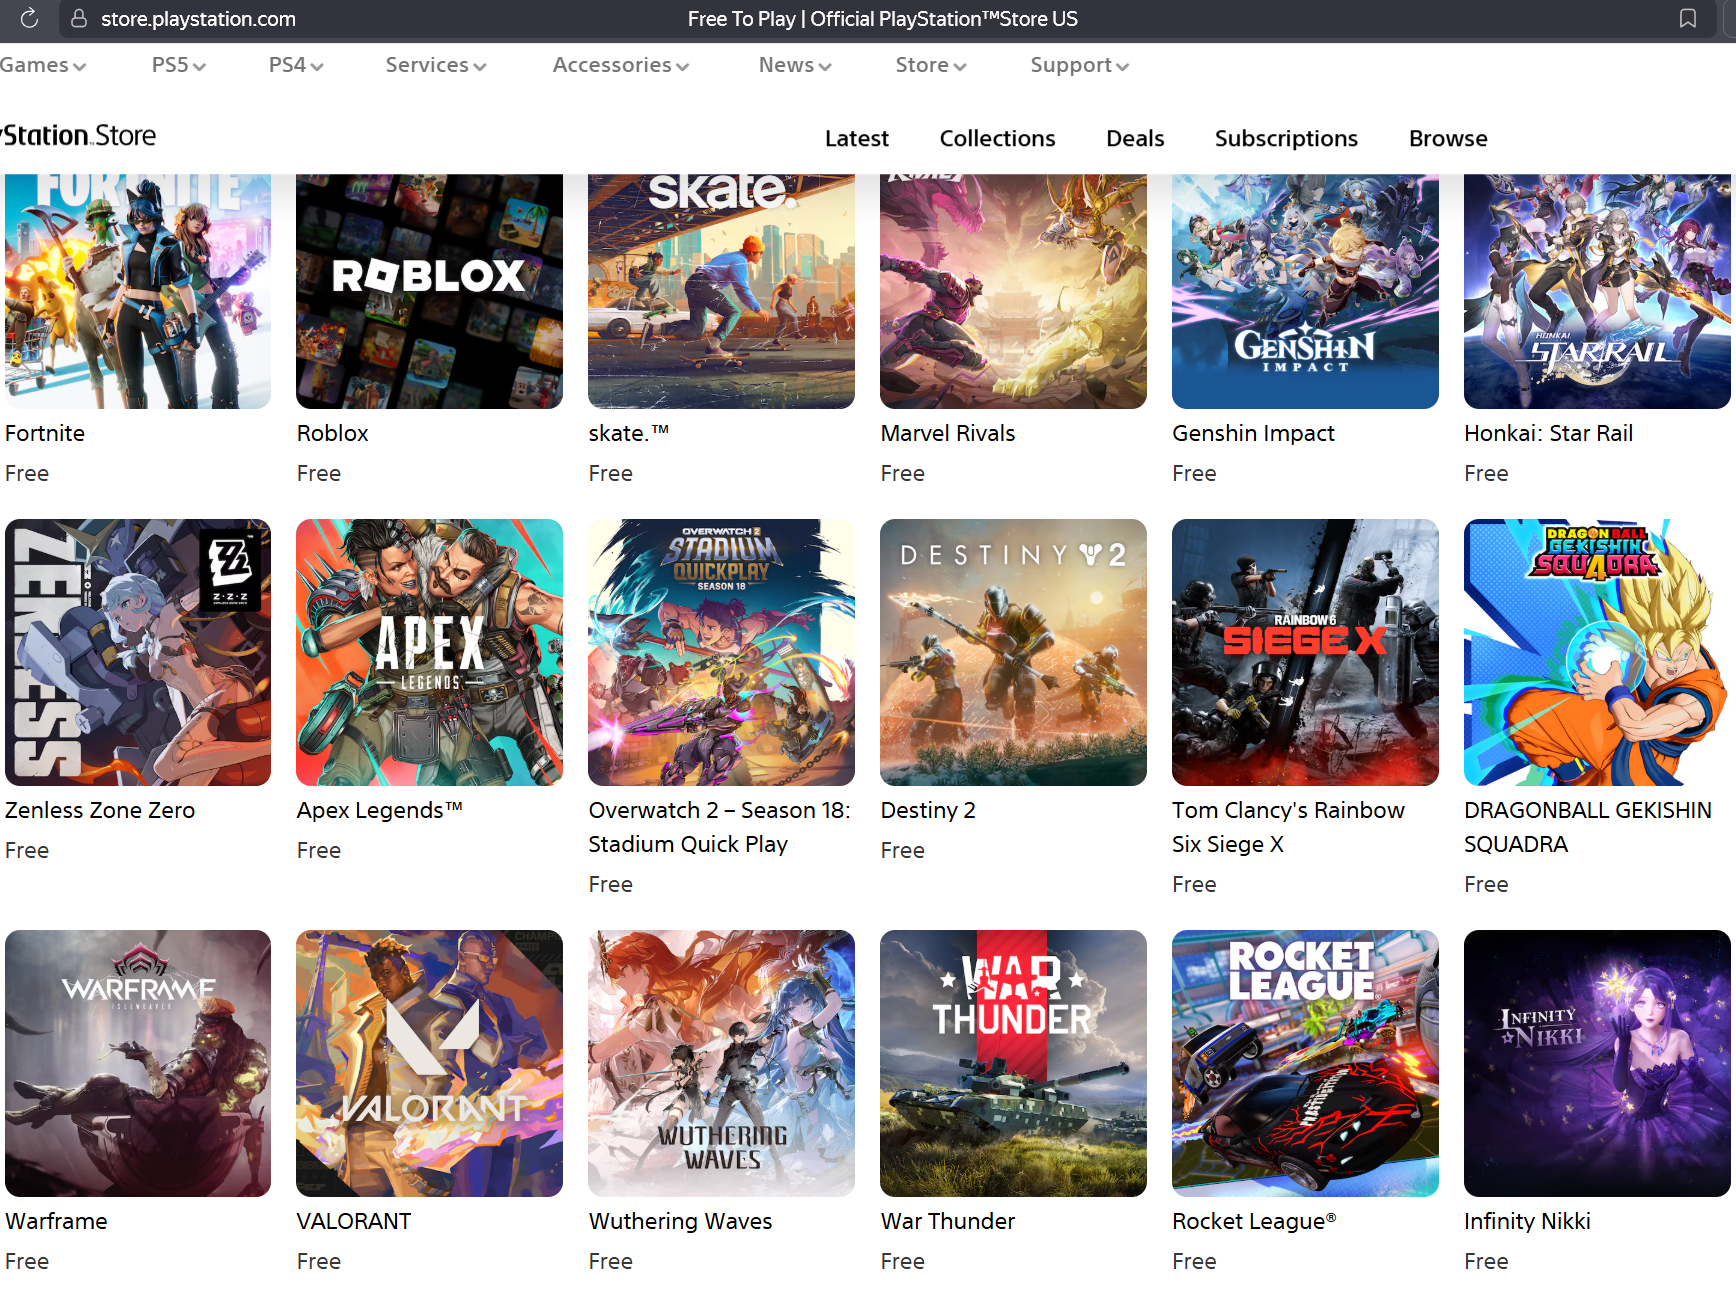The height and width of the screenshot is (1300, 1736).
Task: Expand the PS5 dropdown menu
Action: (x=179, y=65)
